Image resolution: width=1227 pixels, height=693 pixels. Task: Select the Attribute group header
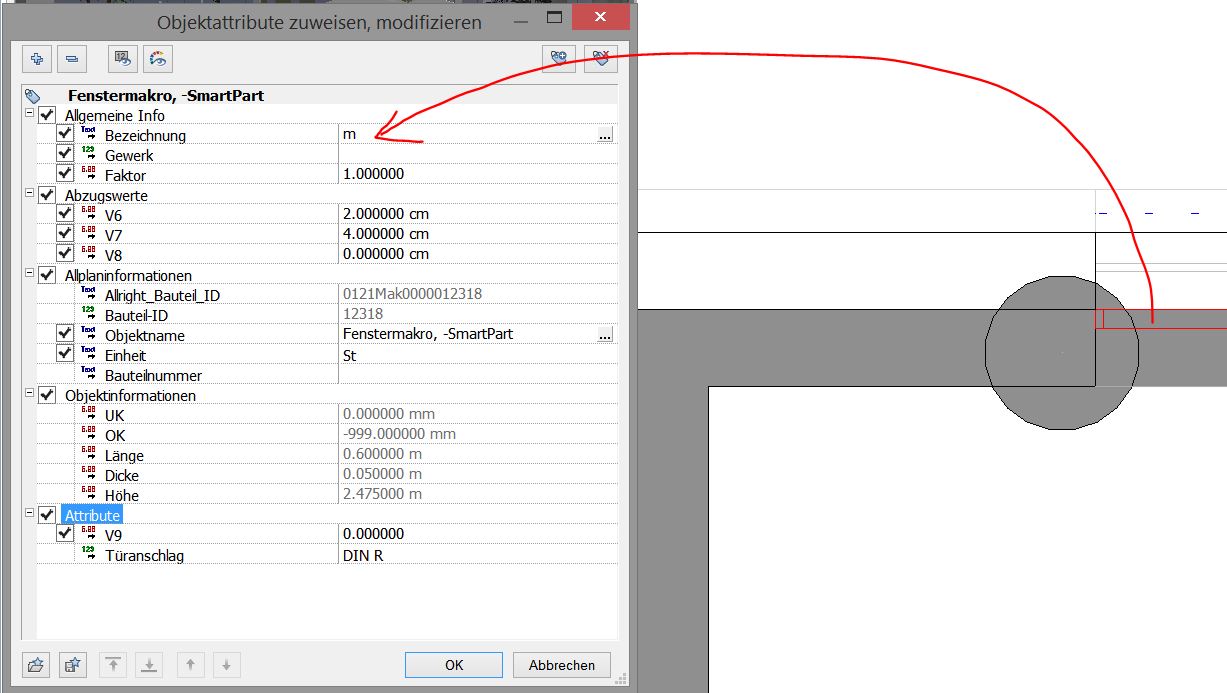[92, 515]
